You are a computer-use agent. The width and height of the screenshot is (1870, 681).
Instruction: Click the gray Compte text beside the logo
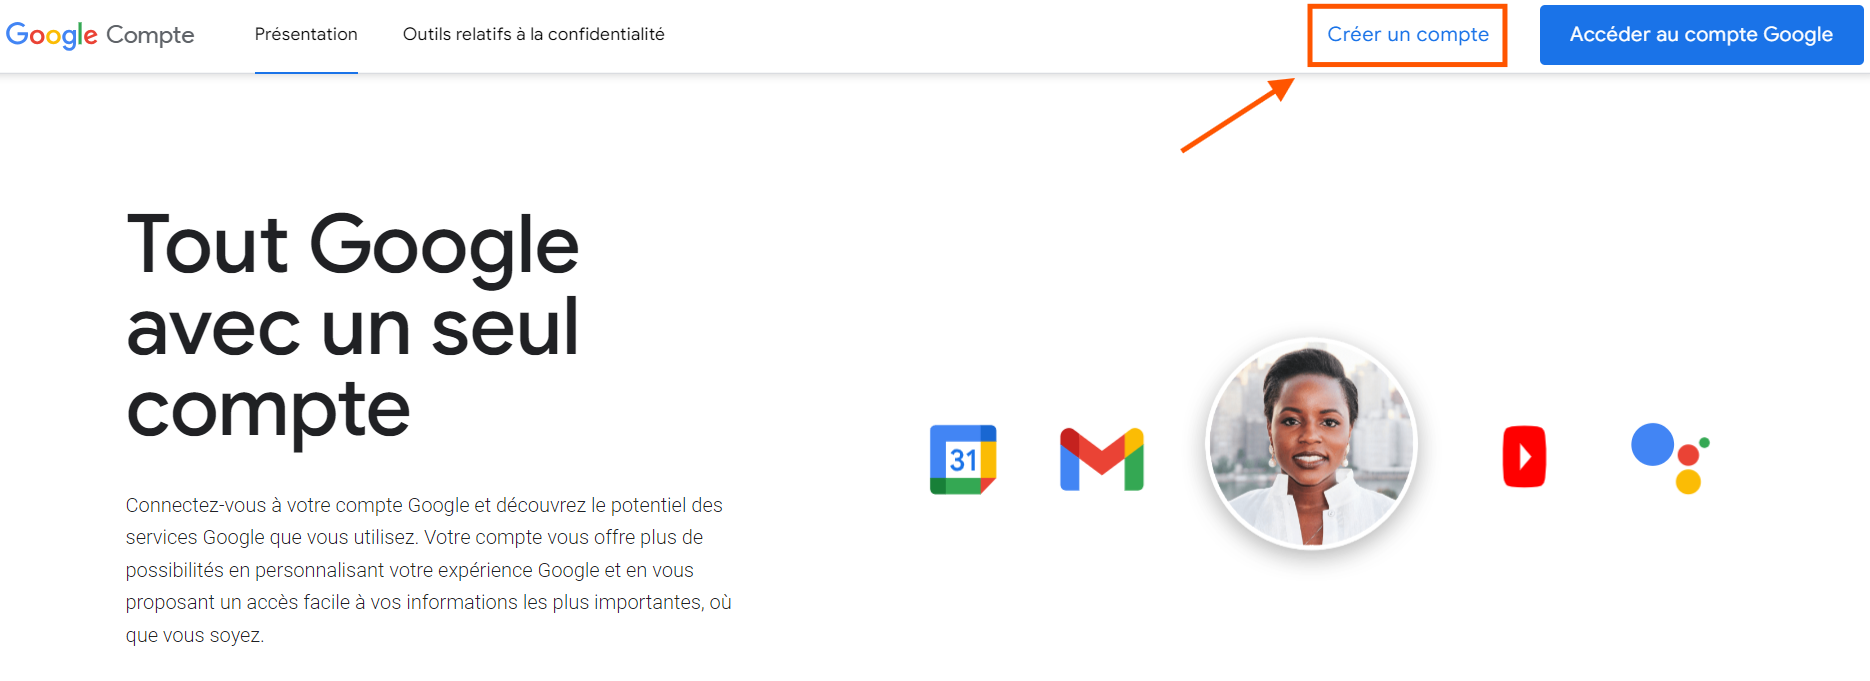tap(150, 35)
